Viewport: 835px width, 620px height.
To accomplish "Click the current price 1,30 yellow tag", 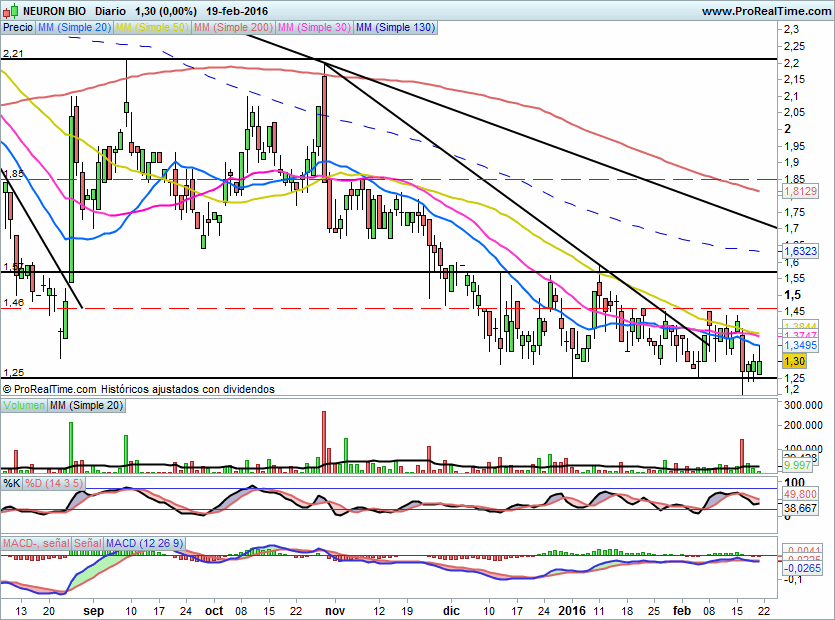I will [794, 361].
